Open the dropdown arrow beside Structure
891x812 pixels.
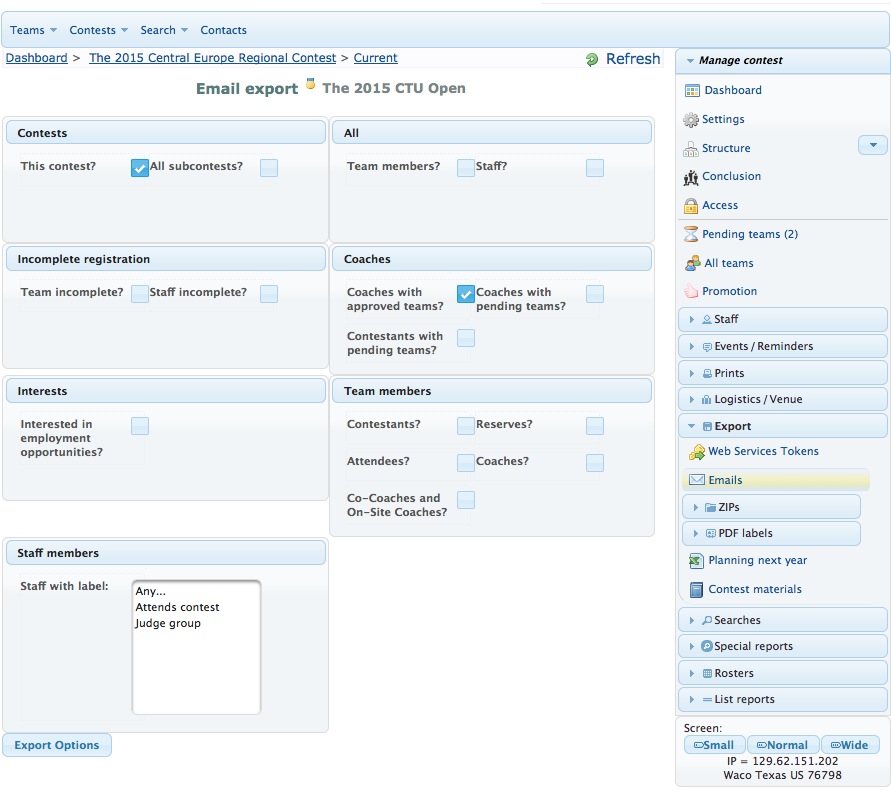click(872, 146)
